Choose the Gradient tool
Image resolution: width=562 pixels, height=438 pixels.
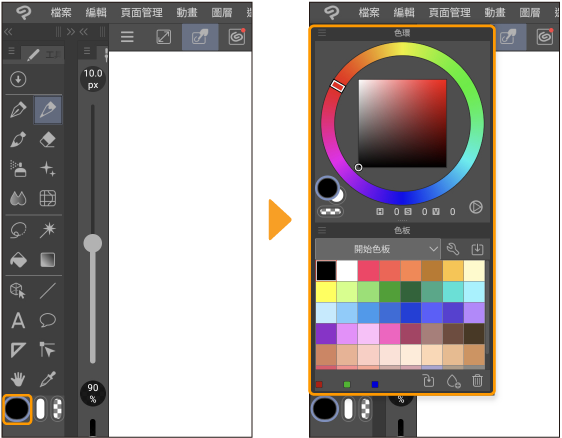(x=48, y=260)
